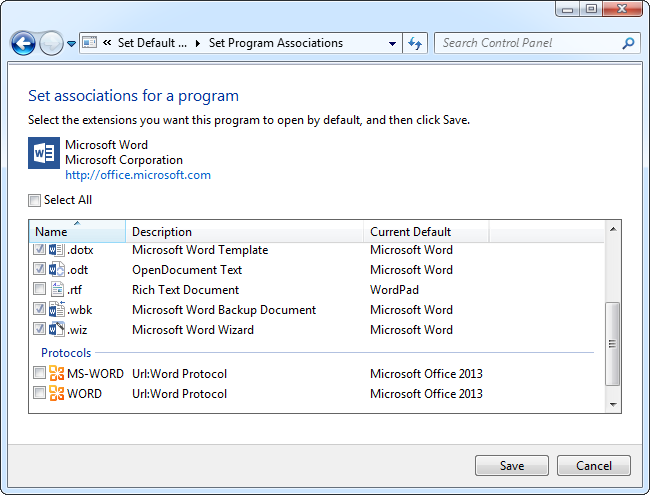Enable the Select All checkbox
The height and width of the screenshot is (495, 650).
point(36,200)
